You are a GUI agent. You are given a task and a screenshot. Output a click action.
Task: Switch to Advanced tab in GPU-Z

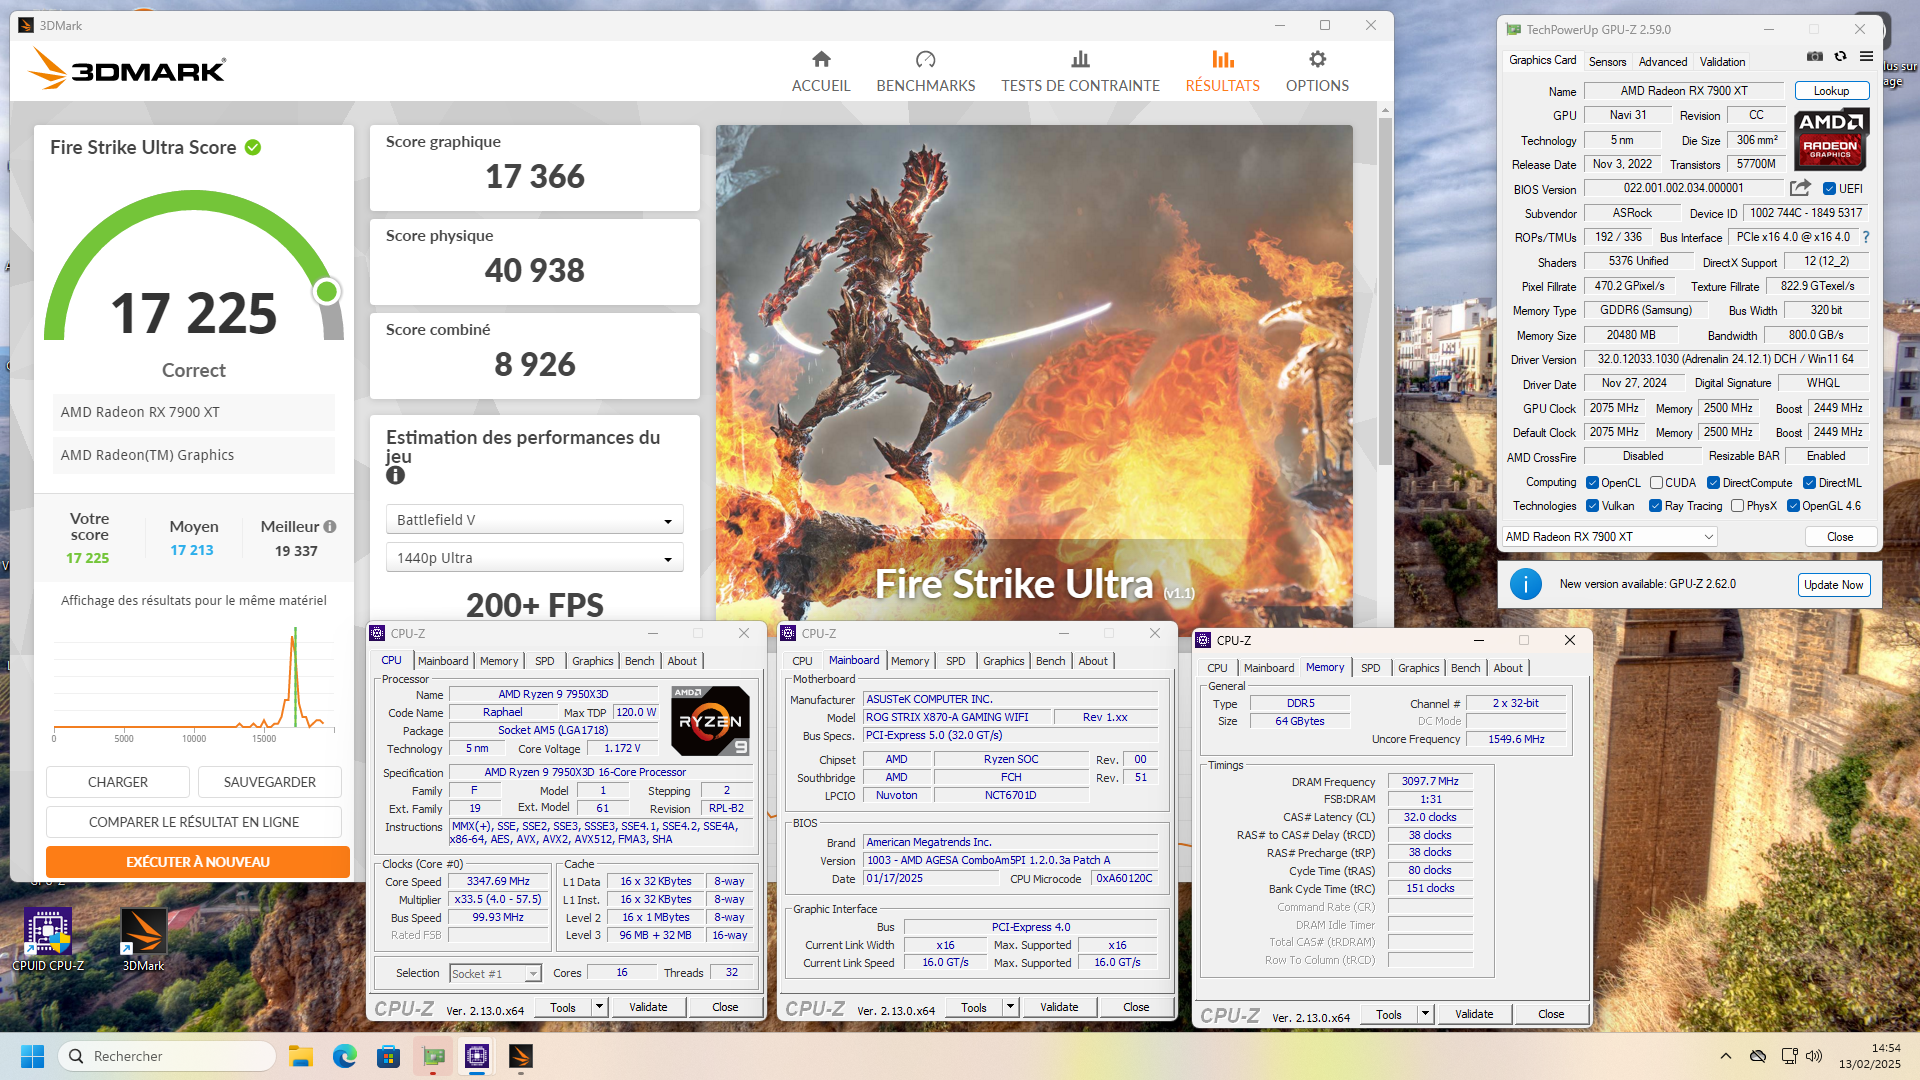click(1662, 62)
